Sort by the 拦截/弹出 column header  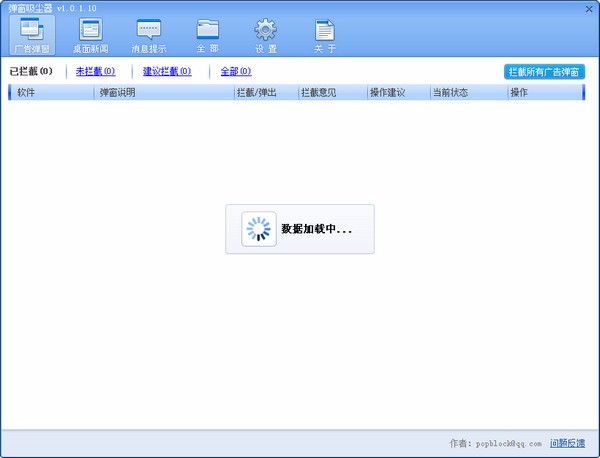tap(266, 93)
